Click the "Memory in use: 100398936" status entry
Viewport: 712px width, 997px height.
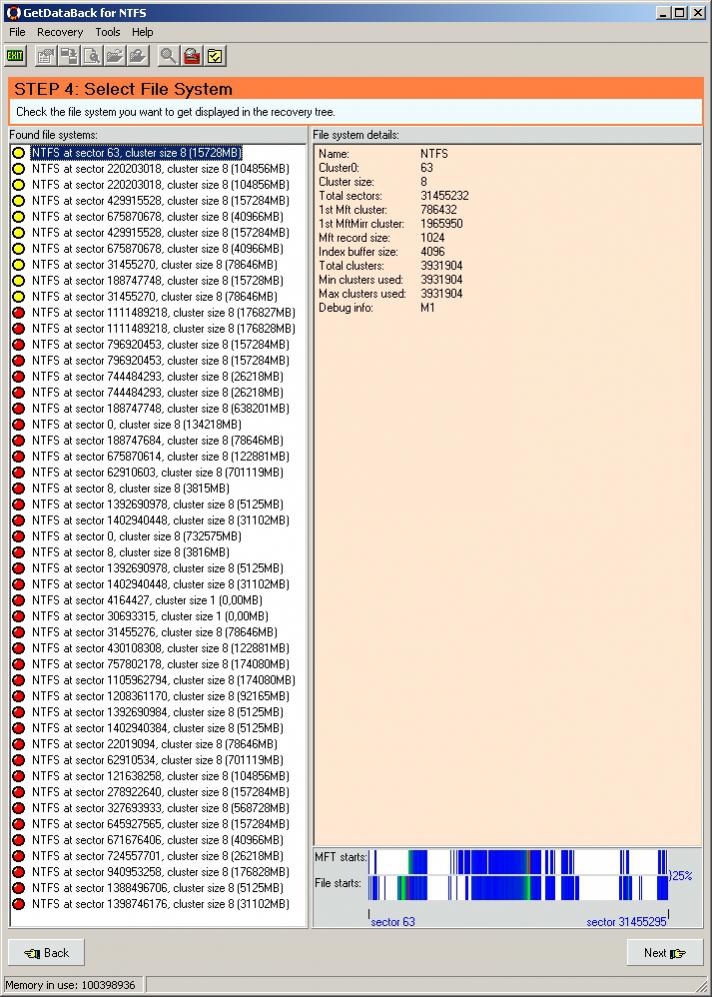coord(70,985)
